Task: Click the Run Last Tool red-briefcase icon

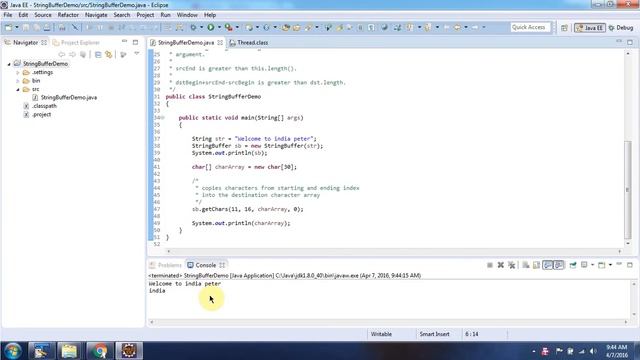Action: [x=229, y=27]
